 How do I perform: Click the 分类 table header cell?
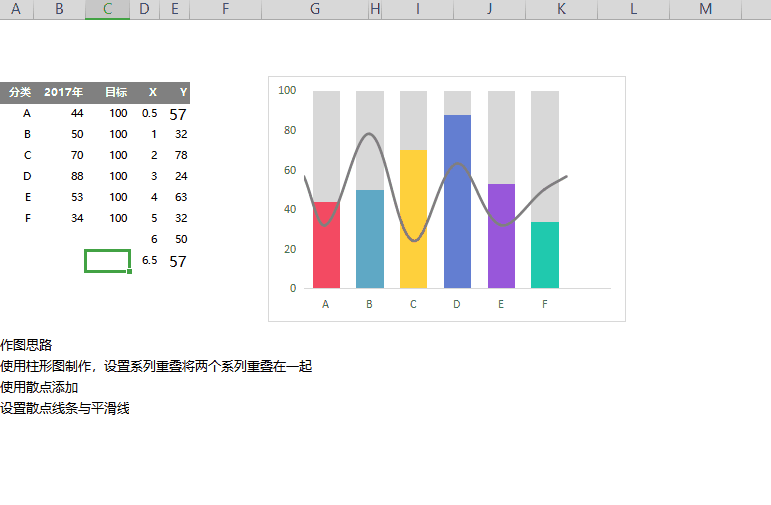pos(20,92)
